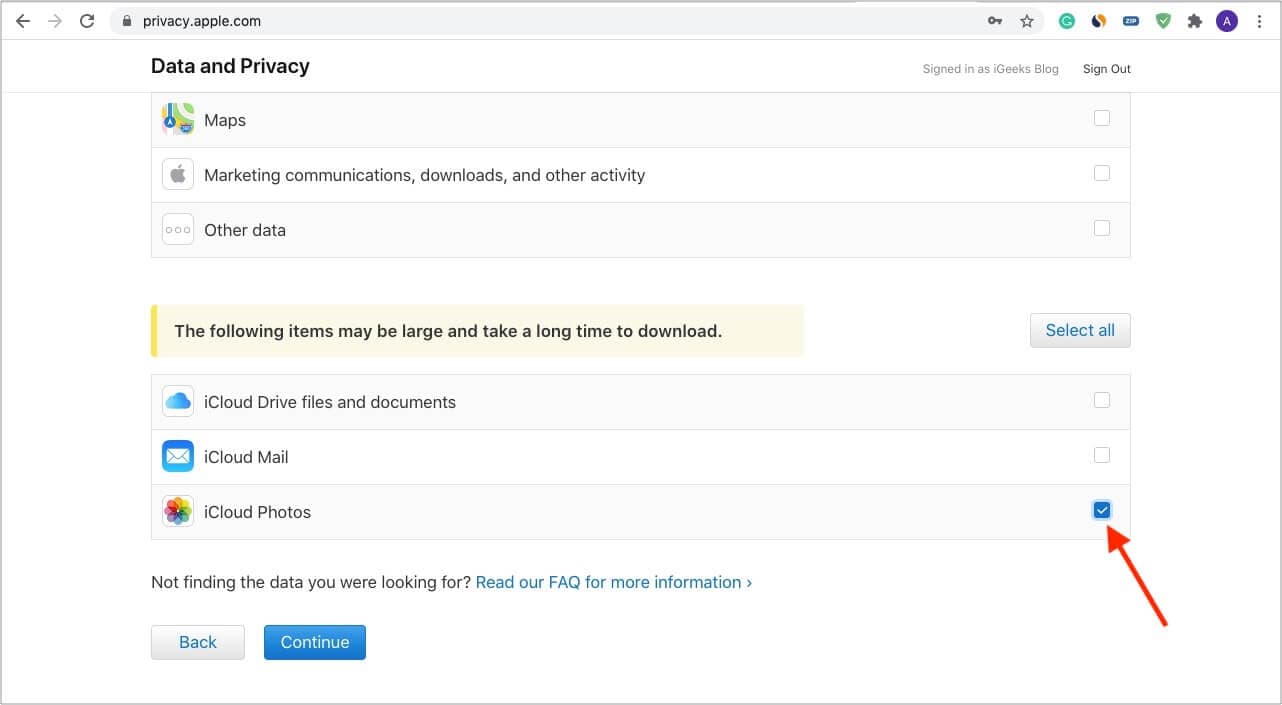Click the green shield extension icon
Image resolution: width=1282 pixels, height=705 pixels.
tap(1163, 21)
